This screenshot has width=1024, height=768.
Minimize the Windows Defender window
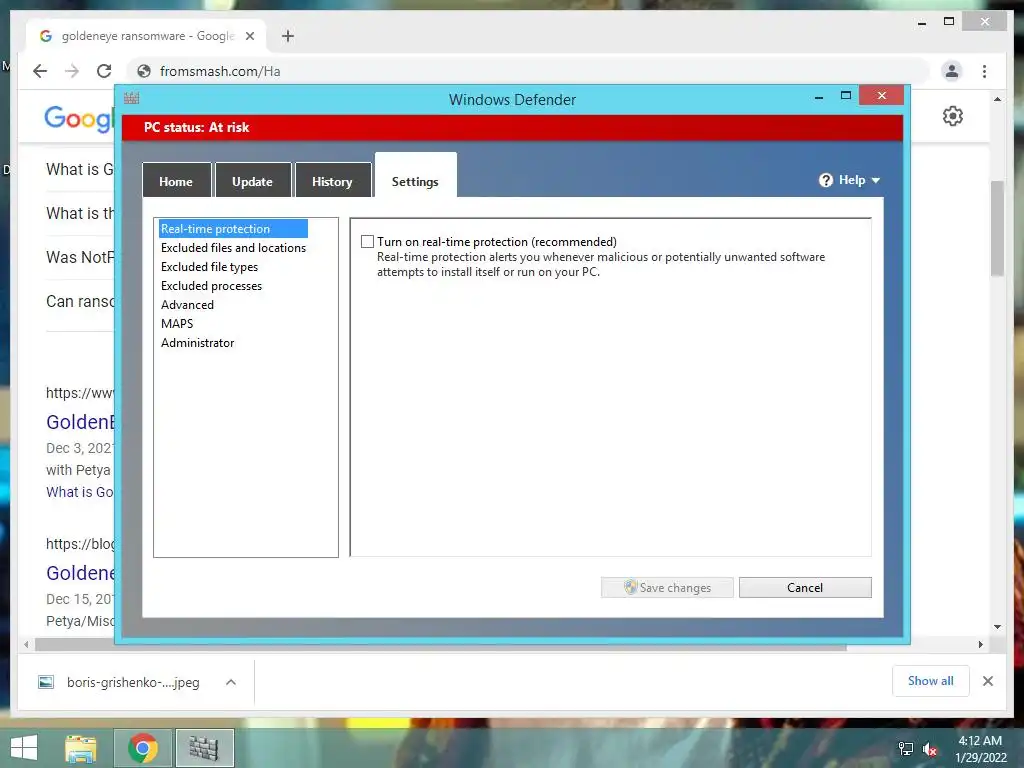tap(818, 97)
